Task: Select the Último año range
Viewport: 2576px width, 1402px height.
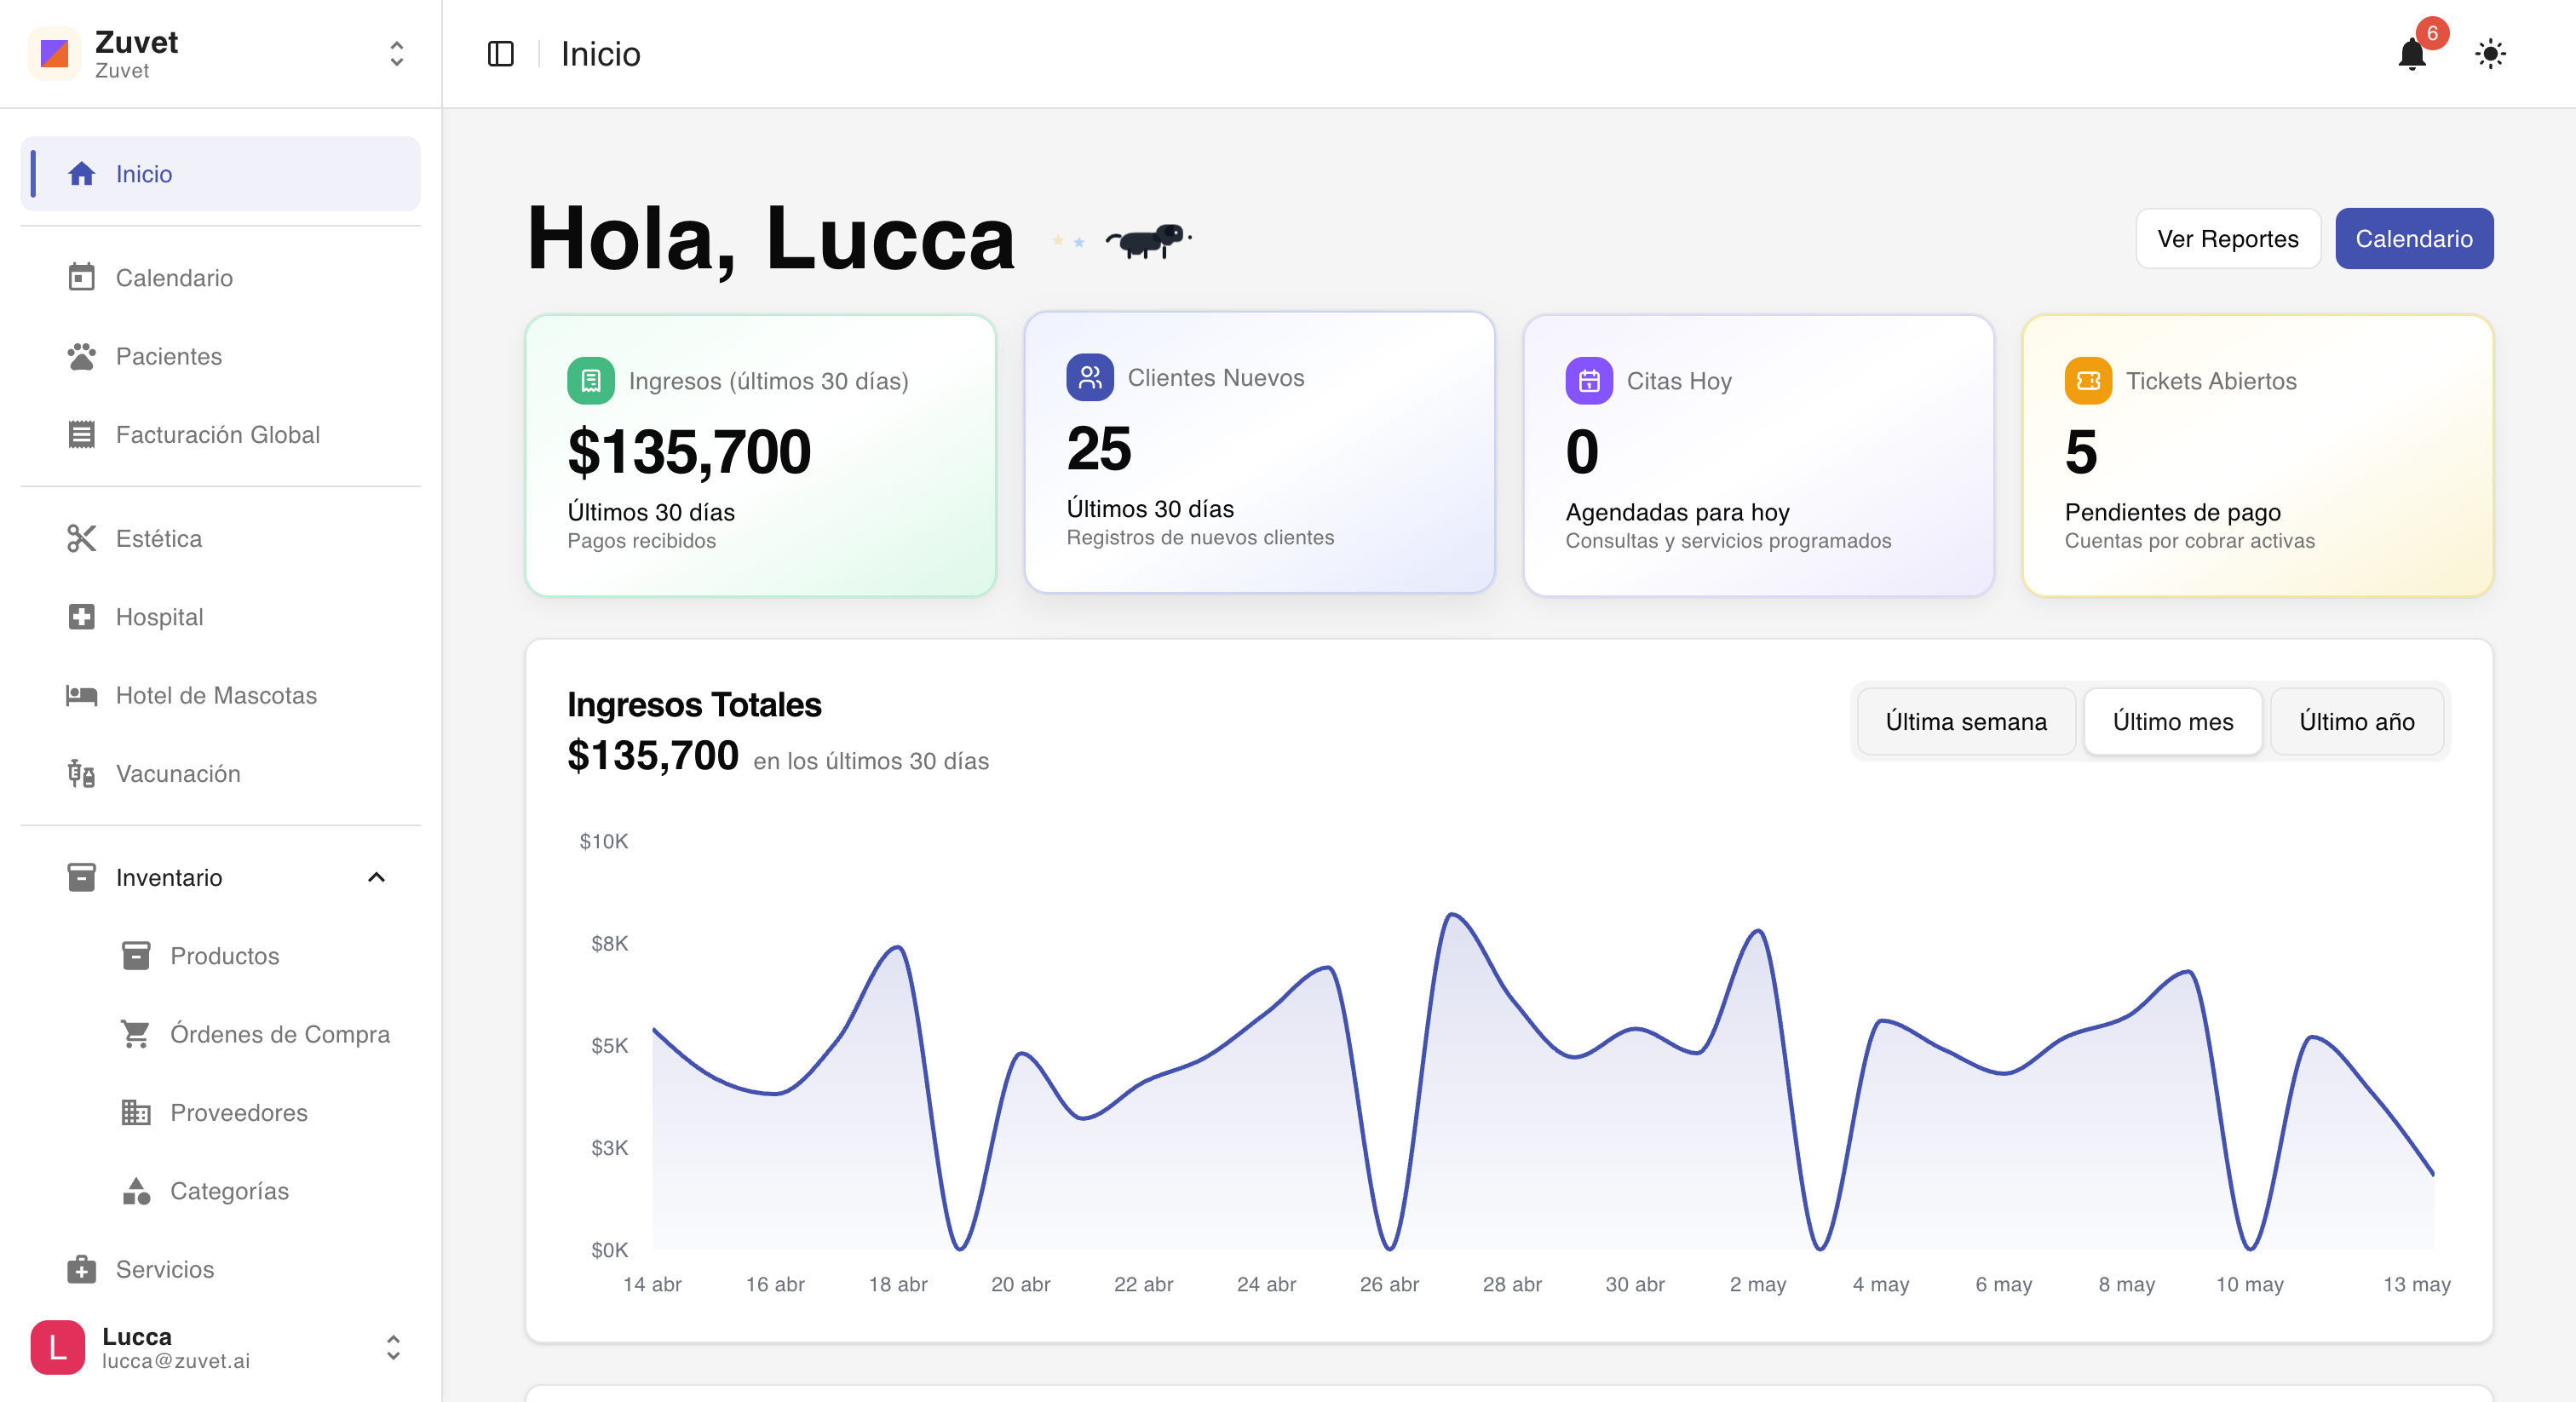Action: click(x=2356, y=721)
